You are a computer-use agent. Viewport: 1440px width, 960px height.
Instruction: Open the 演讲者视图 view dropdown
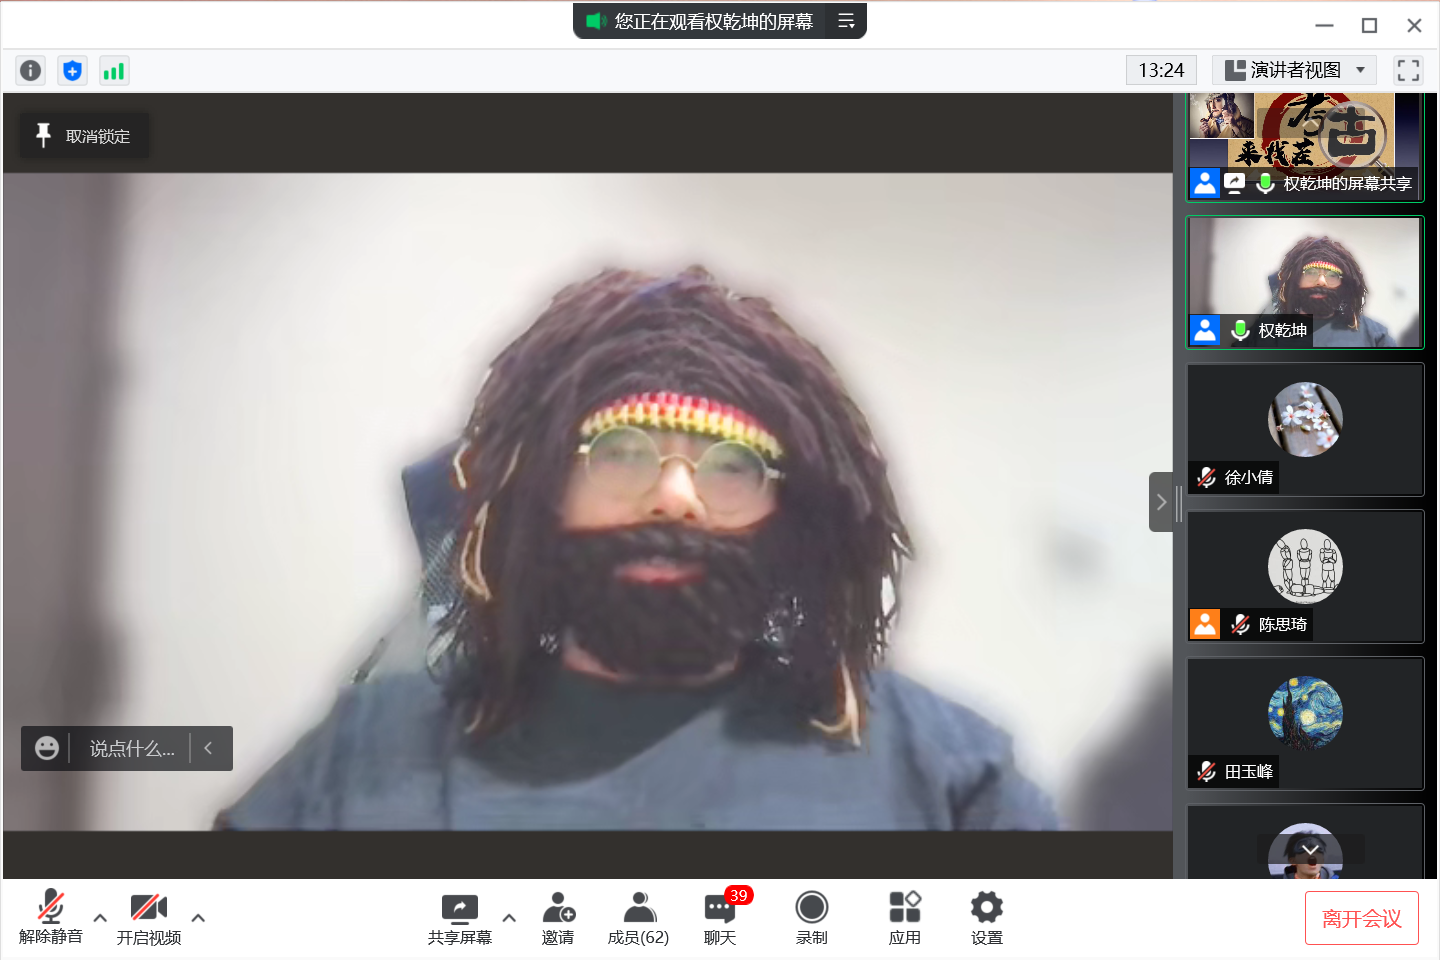pyautogui.click(x=1294, y=70)
